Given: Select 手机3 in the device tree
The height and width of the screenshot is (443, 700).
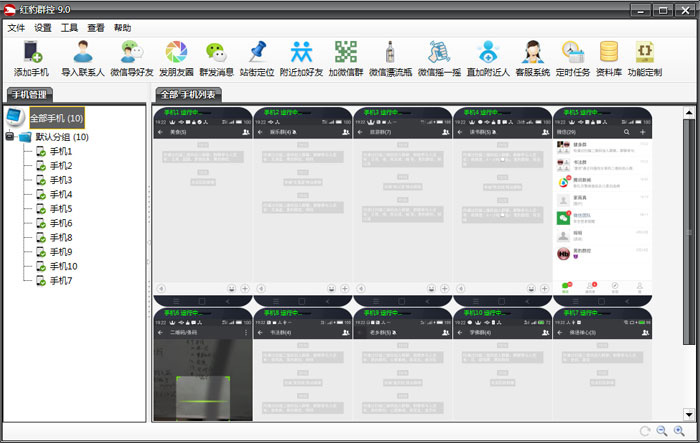Looking at the screenshot, I should point(61,180).
